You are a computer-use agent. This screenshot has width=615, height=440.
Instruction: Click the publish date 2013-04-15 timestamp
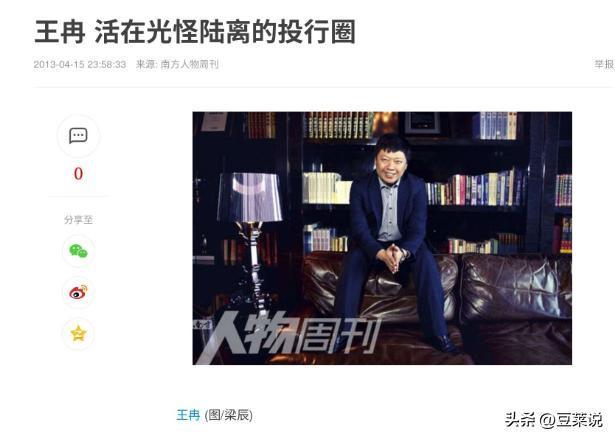pyautogui.click(x=80, y=64)
